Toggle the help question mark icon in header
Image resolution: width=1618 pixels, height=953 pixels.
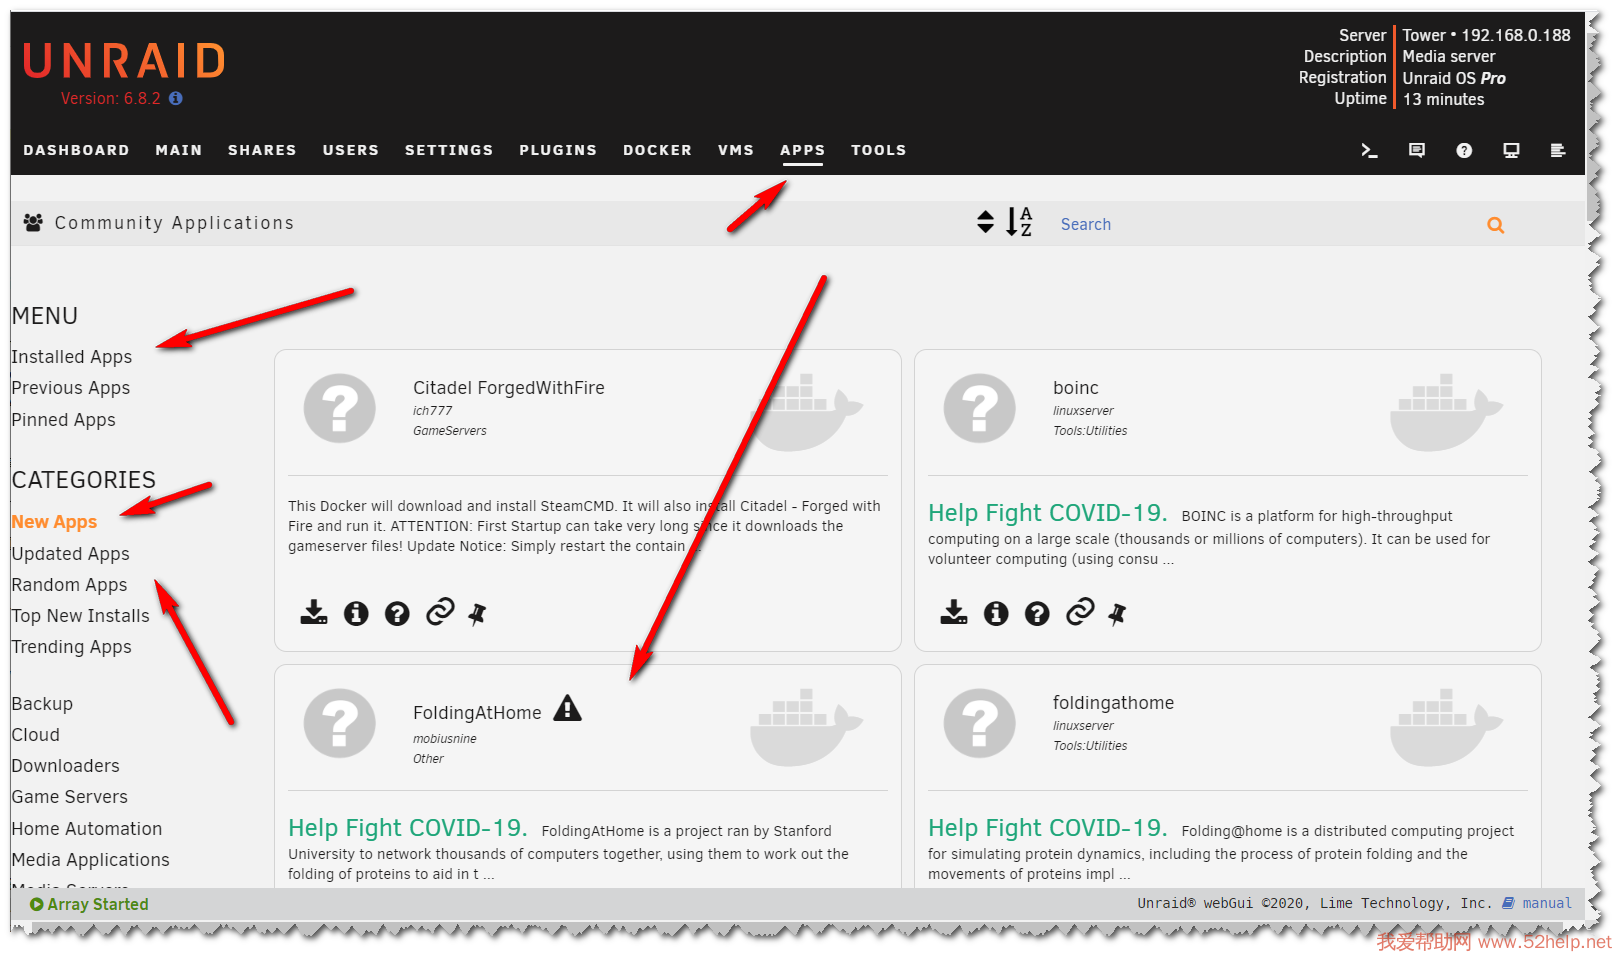1464,151
